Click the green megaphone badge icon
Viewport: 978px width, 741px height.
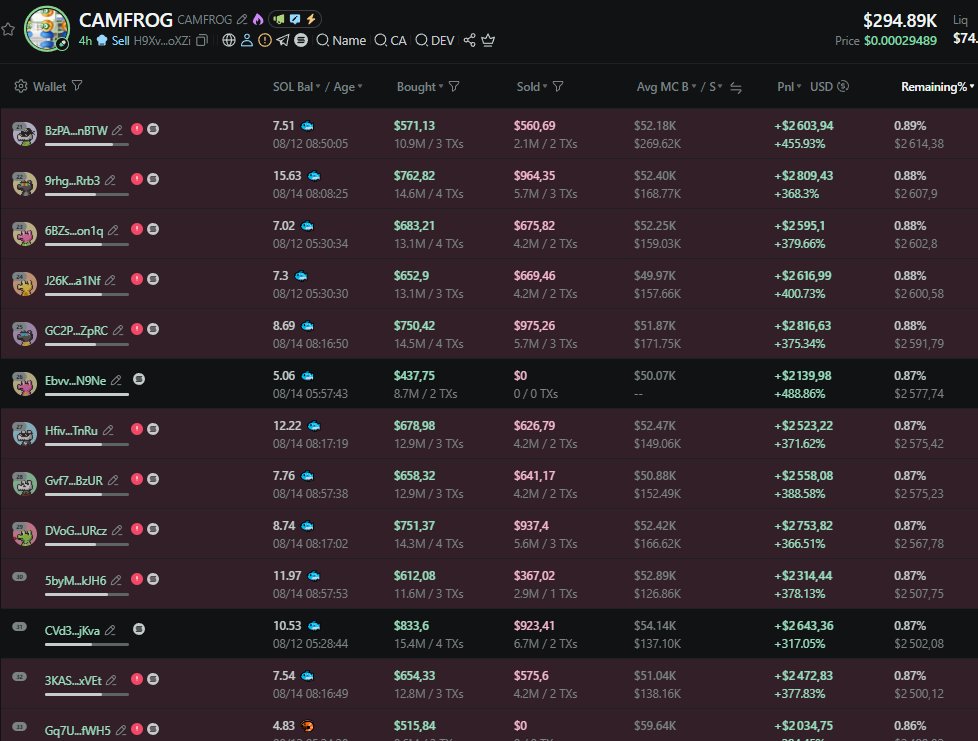[x=279, y=19]
